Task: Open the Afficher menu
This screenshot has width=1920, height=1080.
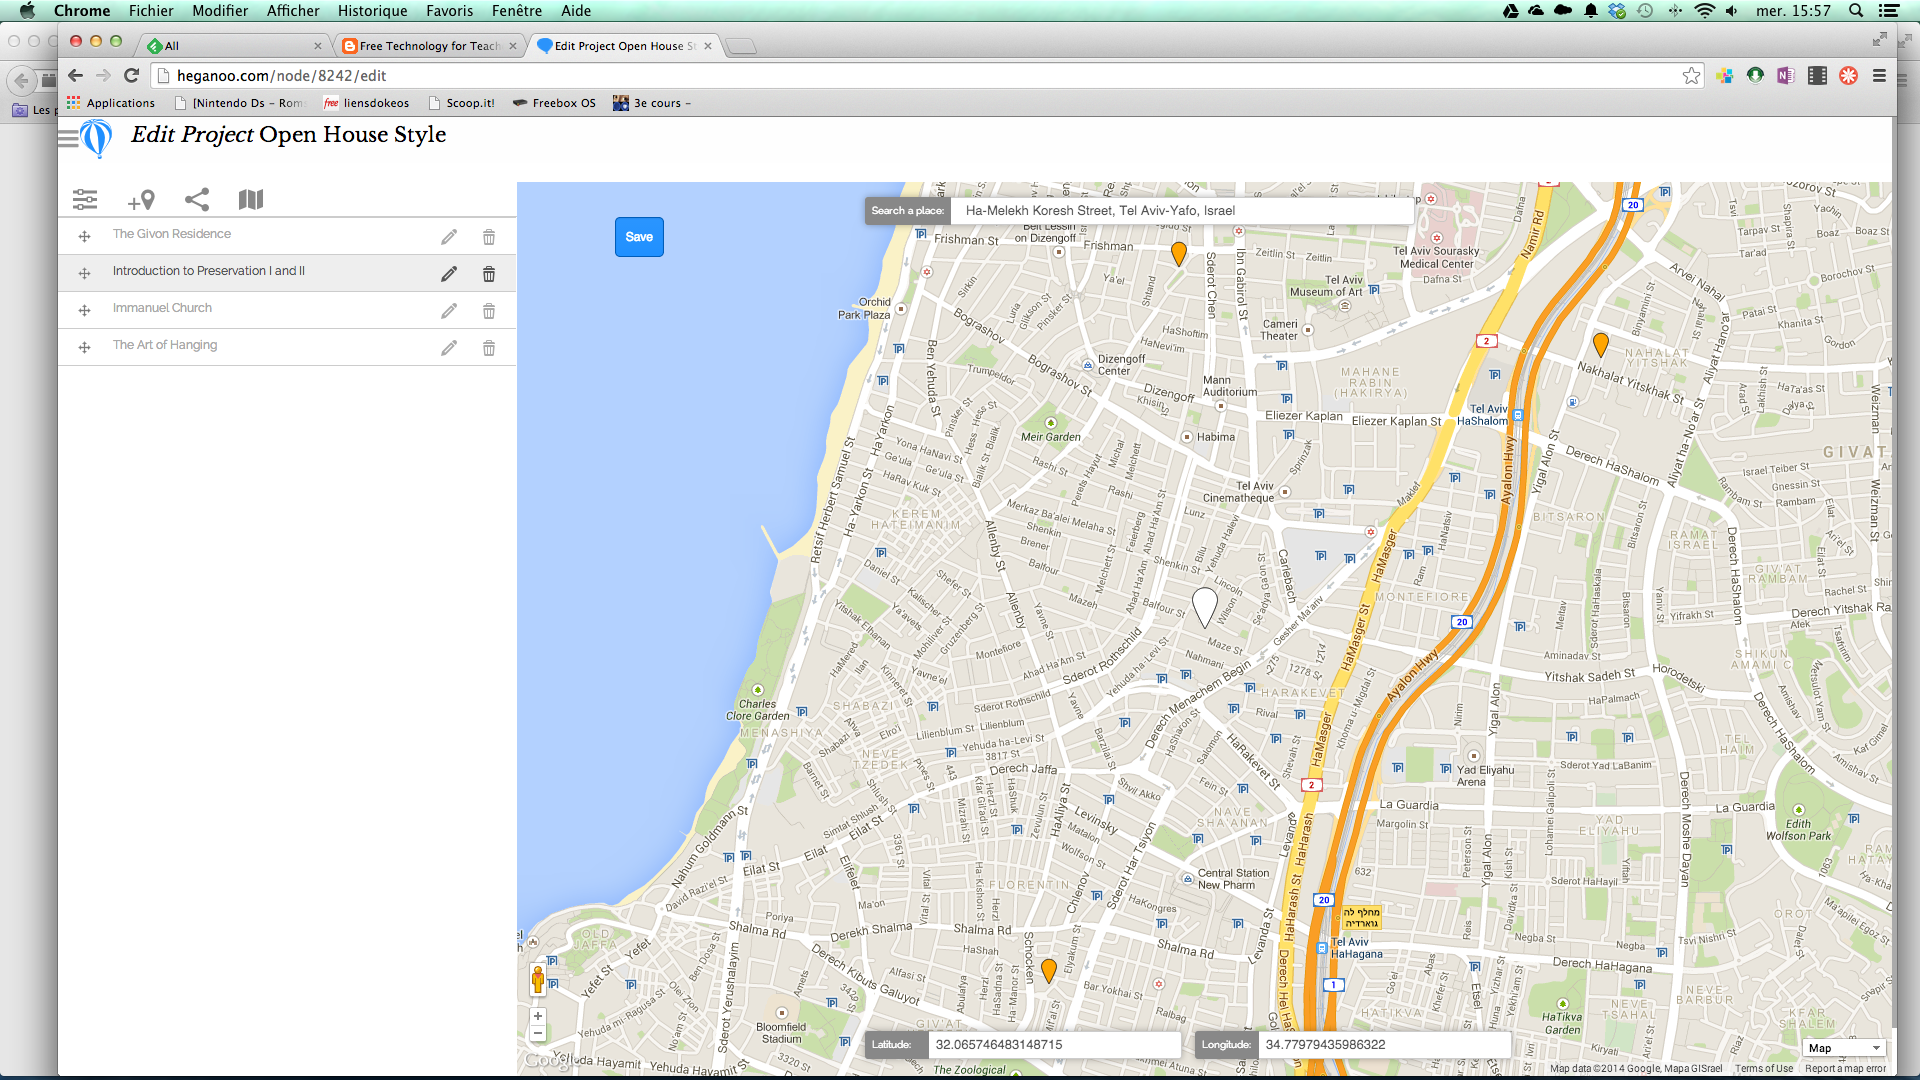Action: pyautogui.click(x=293, y=11)
